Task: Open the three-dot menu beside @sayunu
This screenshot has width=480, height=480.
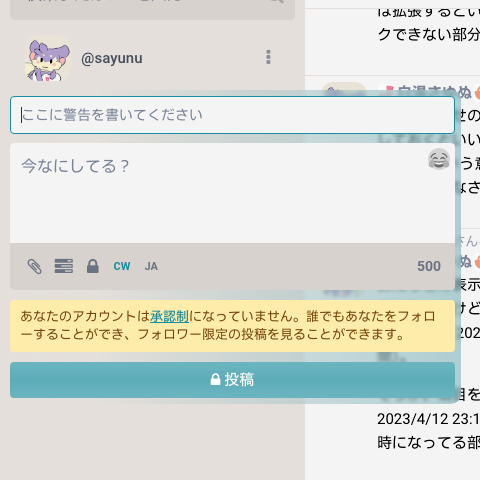Action: [268, 57]
